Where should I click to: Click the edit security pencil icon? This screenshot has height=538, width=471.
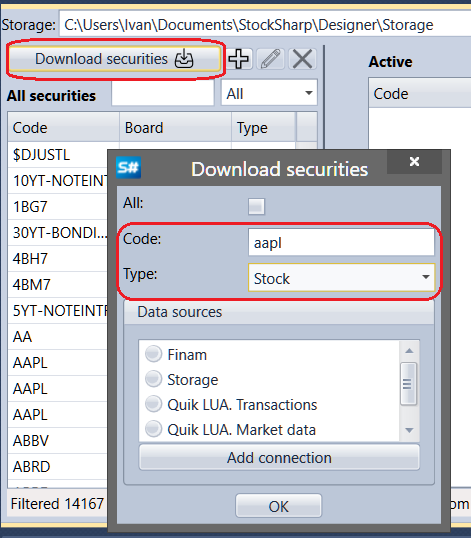coord(270,59)
